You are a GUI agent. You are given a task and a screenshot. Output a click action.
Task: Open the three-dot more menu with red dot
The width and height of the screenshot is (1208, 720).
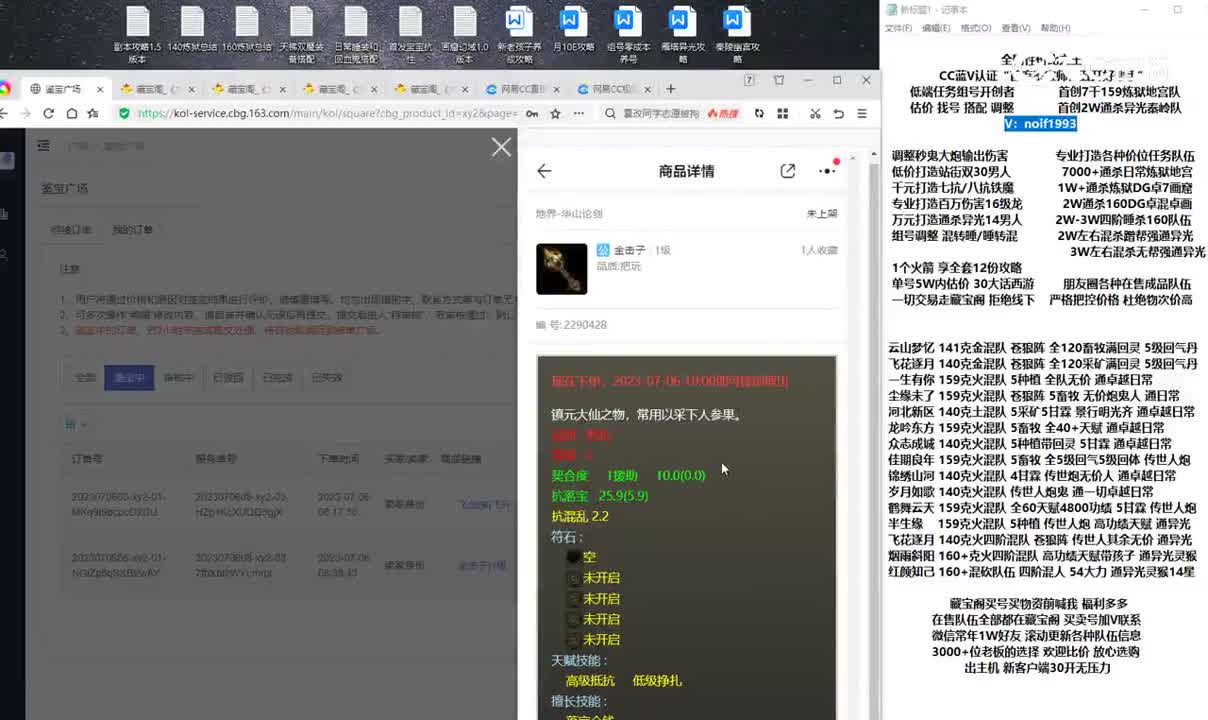828,170
